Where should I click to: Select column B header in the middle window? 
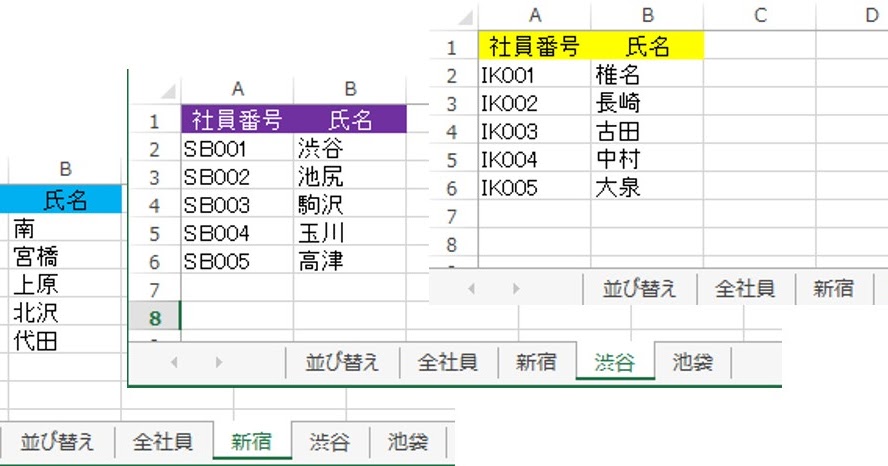[351, 89]
